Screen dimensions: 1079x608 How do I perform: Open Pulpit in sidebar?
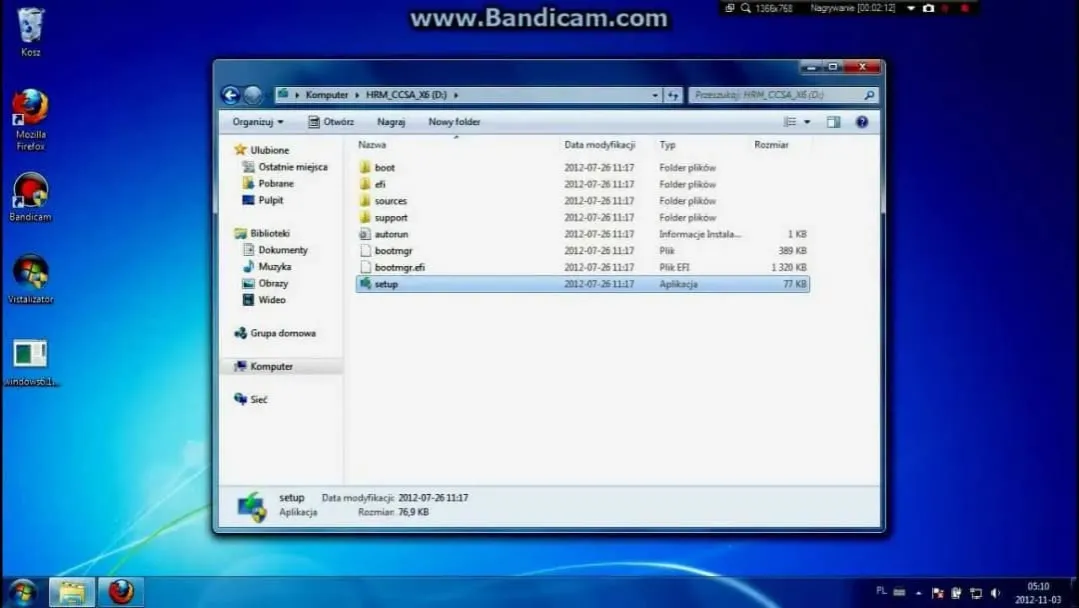click(270, 200)
